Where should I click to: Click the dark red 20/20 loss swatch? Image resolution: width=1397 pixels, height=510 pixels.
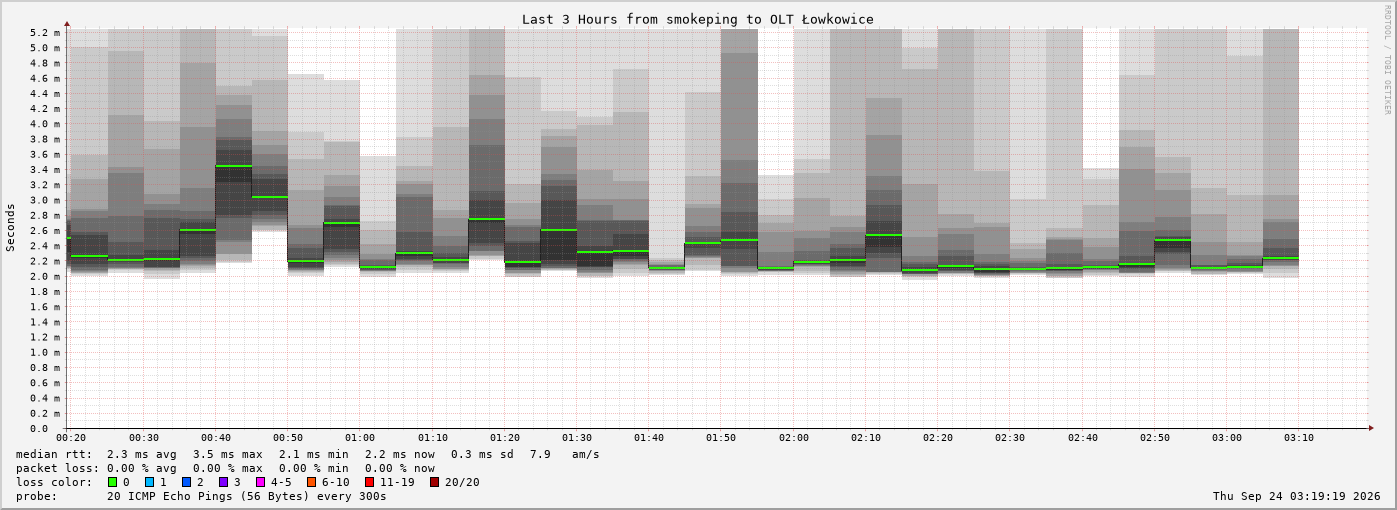click(434, 482)
